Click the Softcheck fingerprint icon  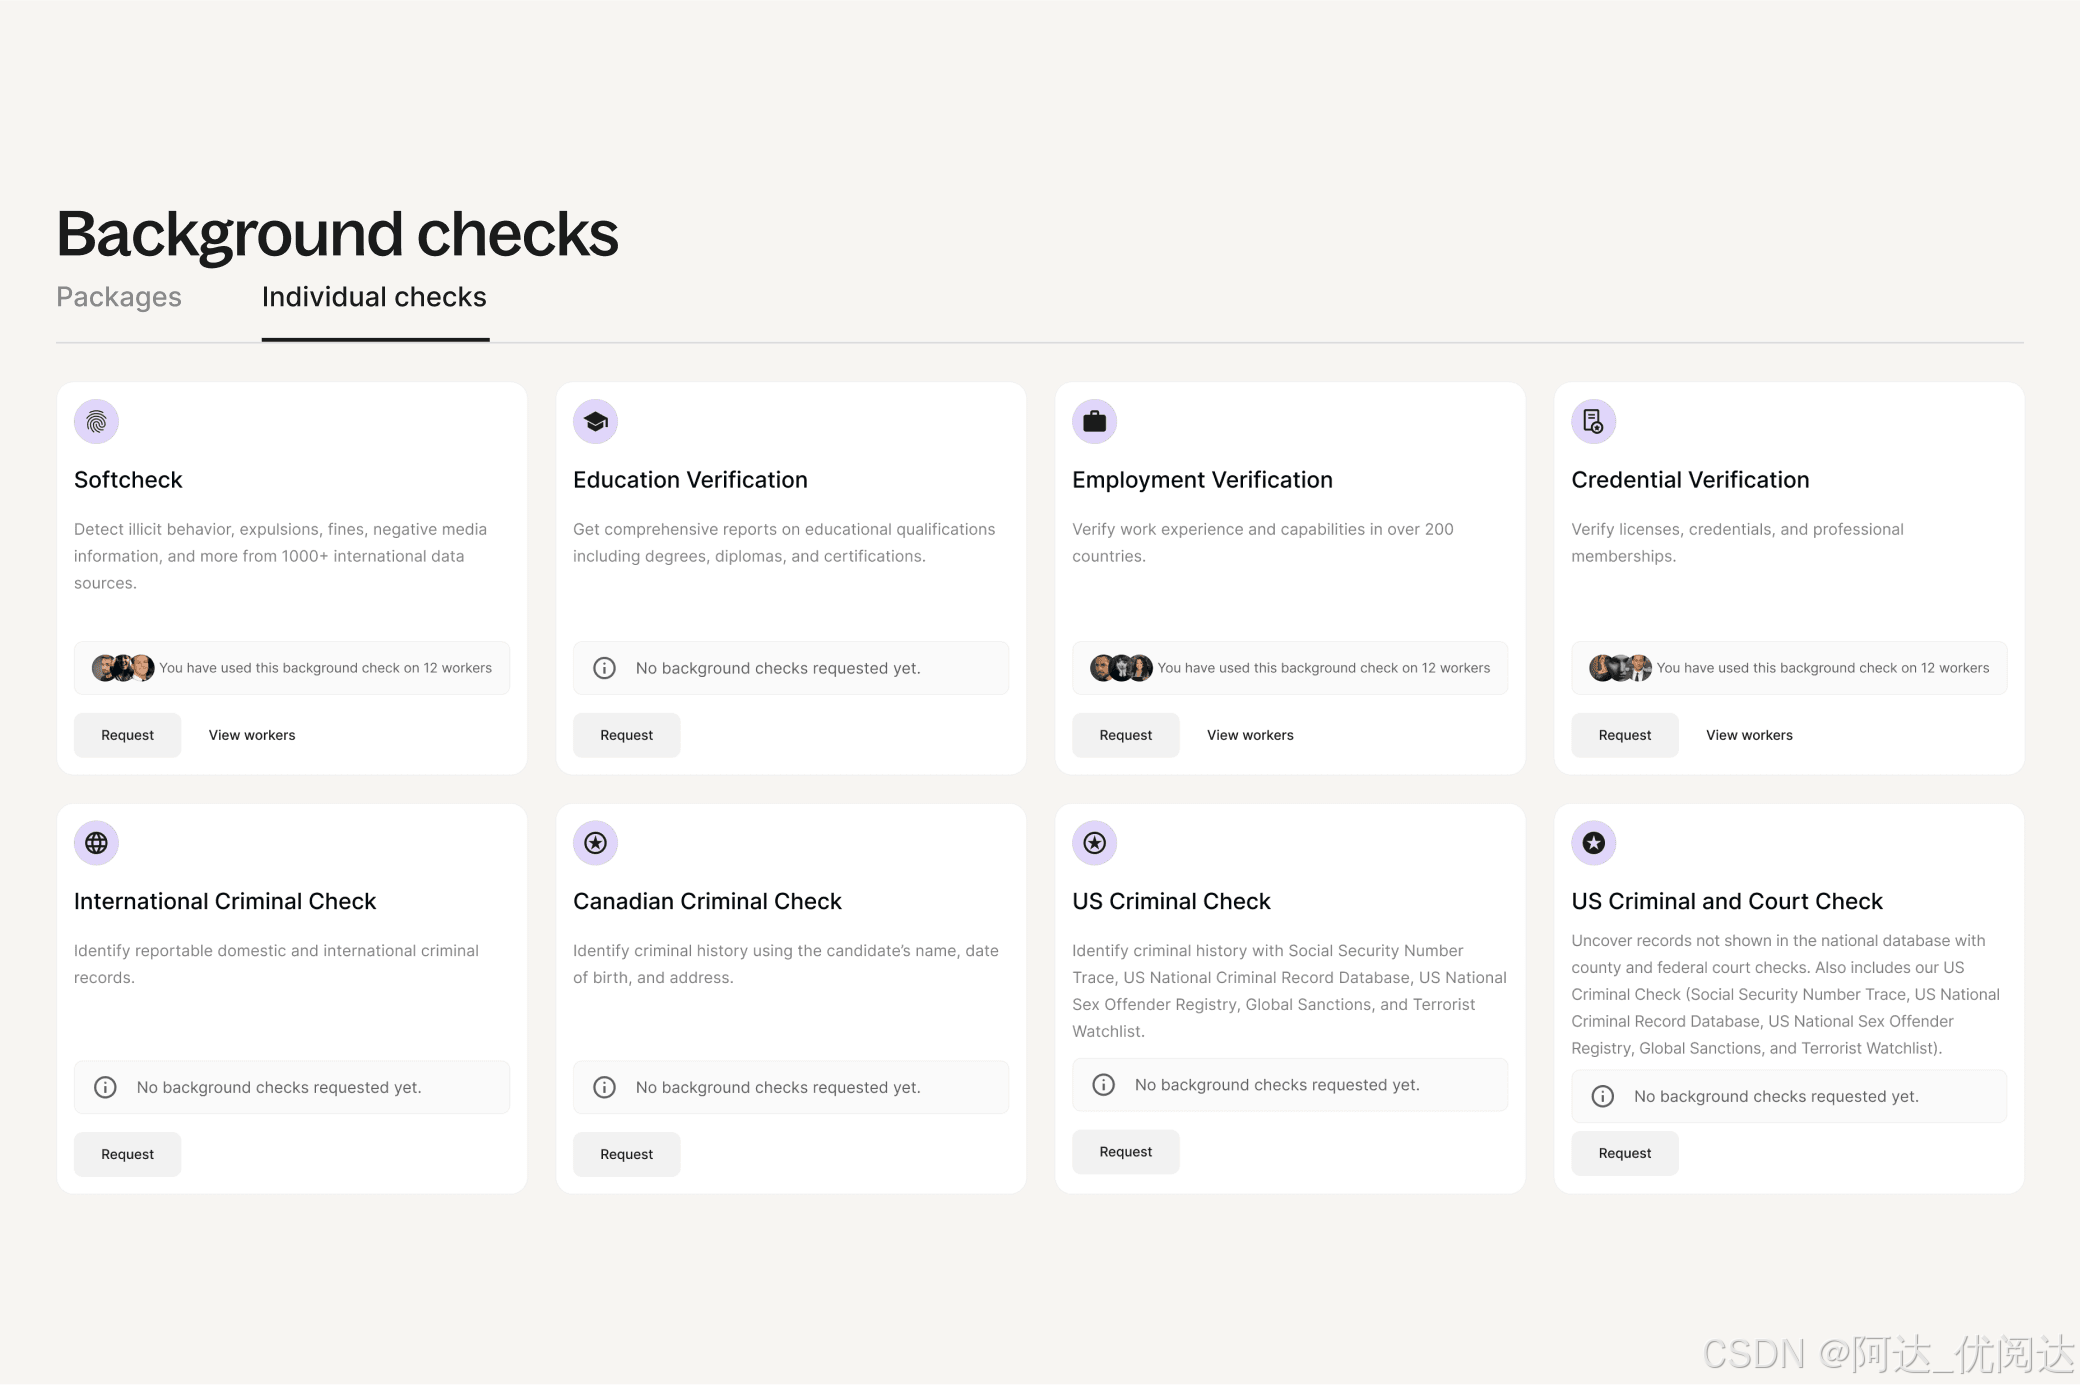click(96, 422)
